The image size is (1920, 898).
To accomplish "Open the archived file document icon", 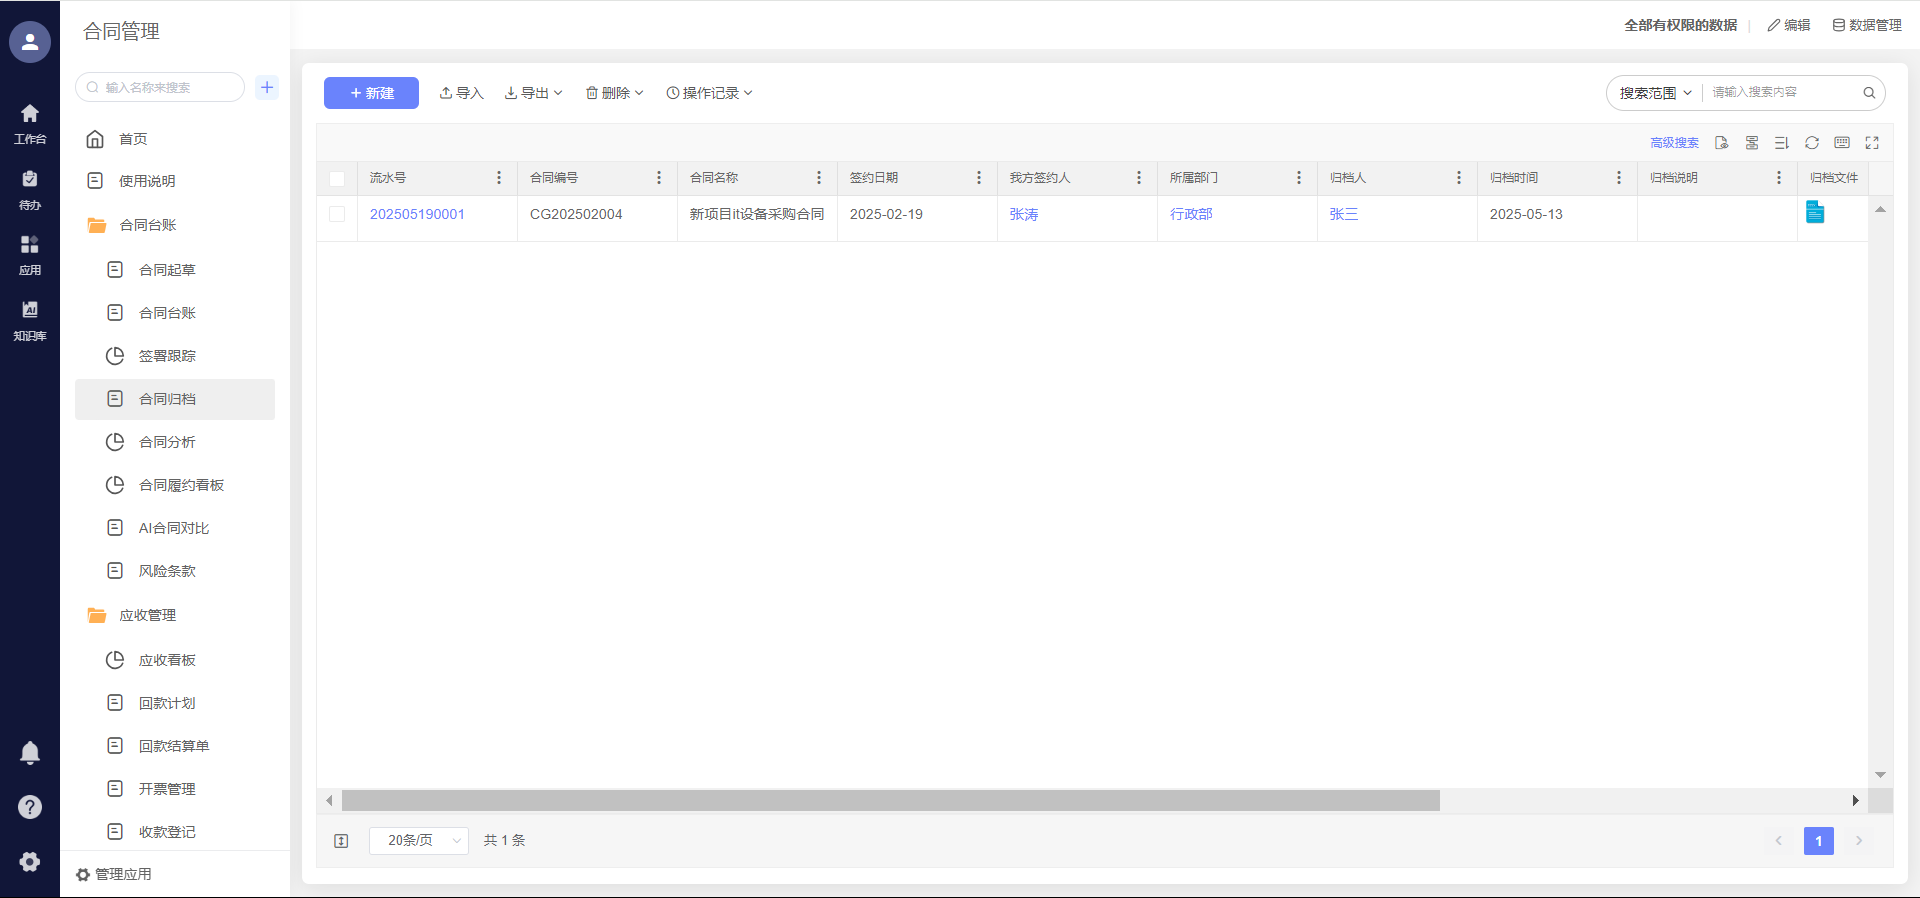I will point(1815,213).
